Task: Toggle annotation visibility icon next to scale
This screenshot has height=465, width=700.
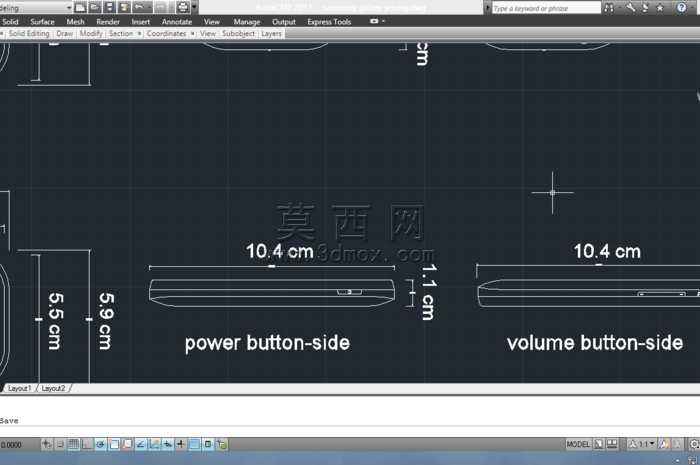Action: [x=664, y=444]
